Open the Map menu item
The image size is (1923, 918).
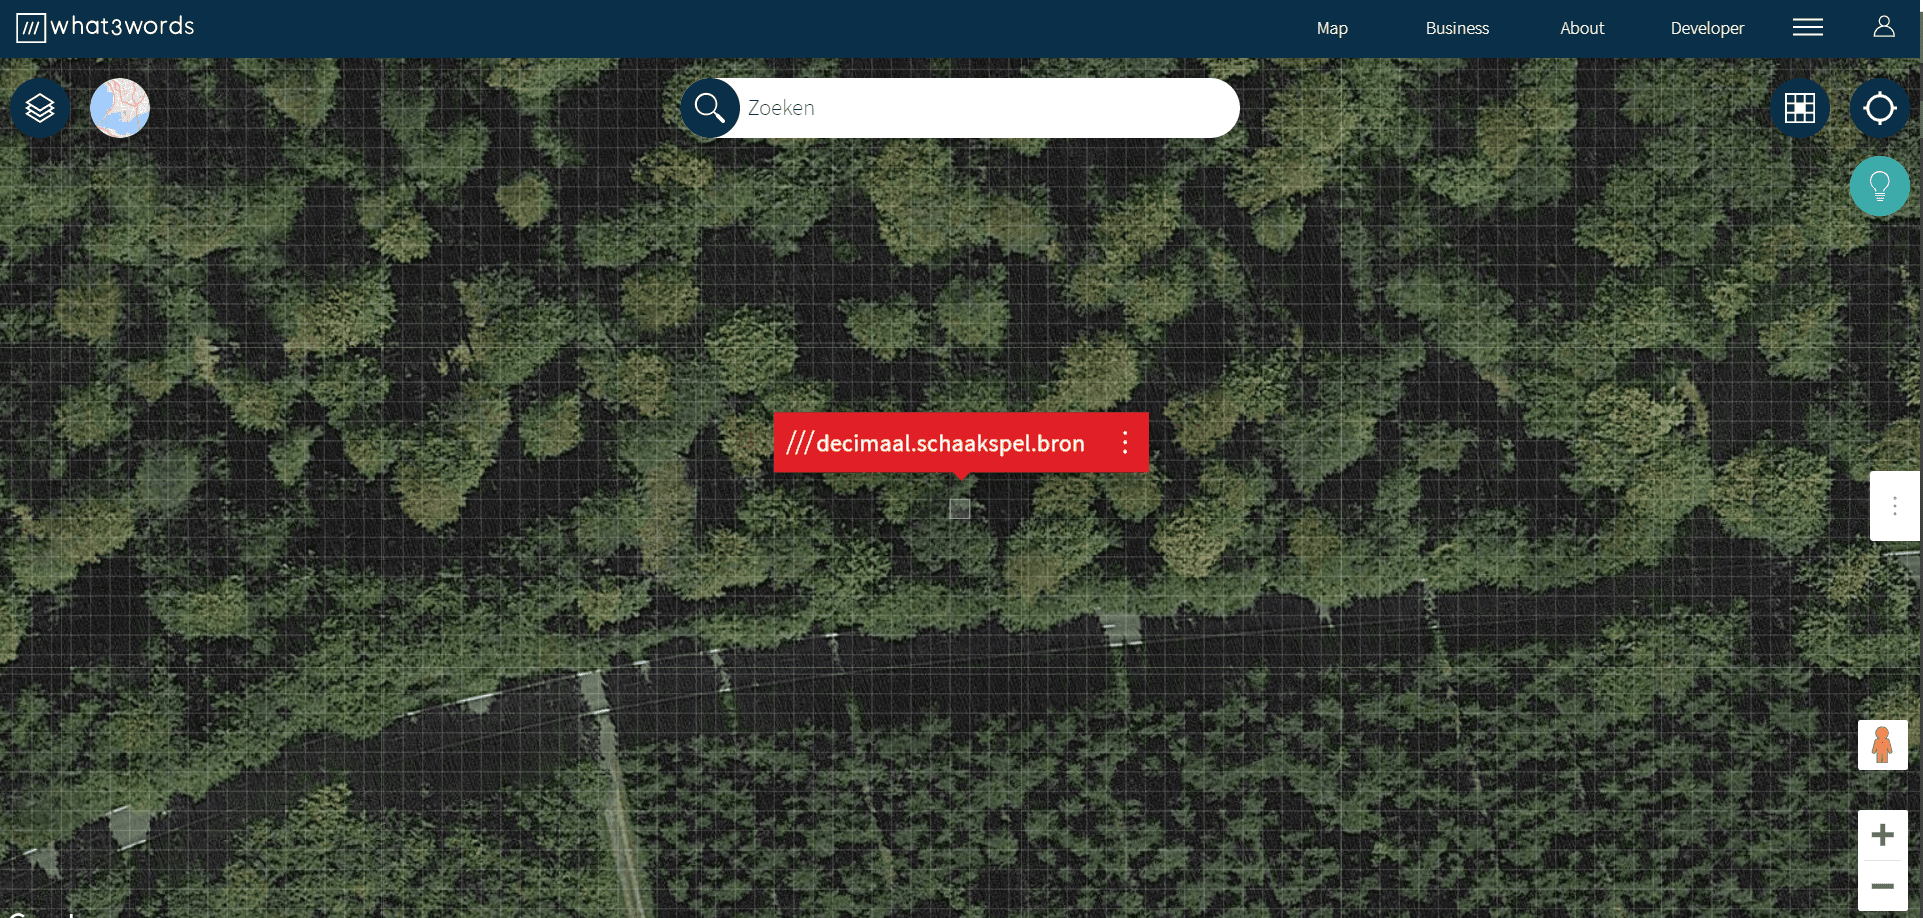[1332, 28]
